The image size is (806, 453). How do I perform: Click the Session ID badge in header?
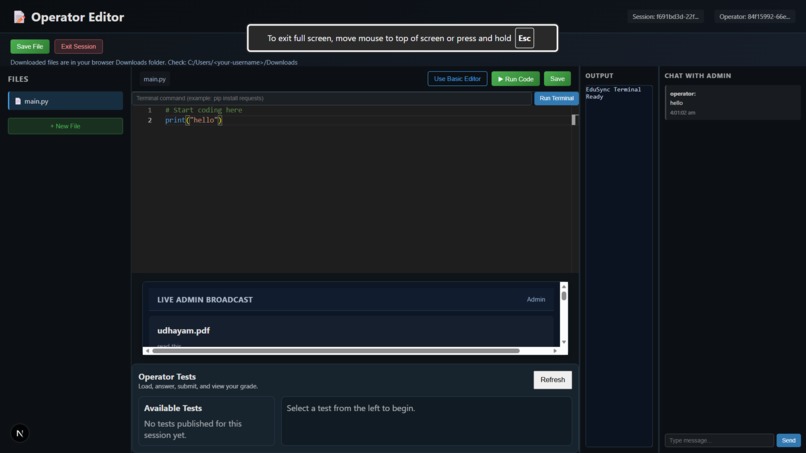click(x=665, y=16)
